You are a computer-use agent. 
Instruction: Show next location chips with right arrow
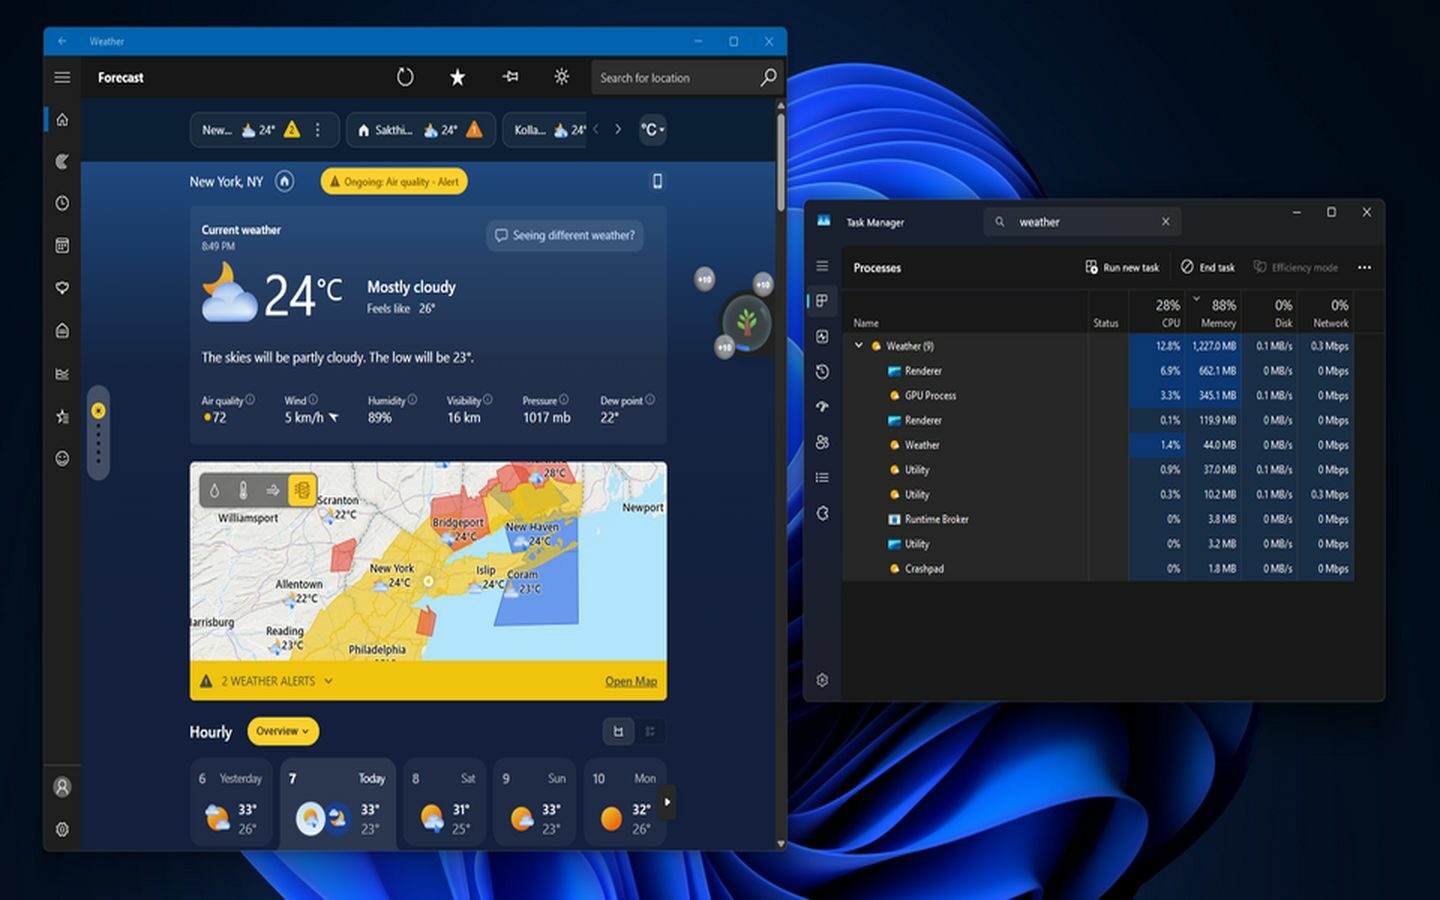pyautogui.click(x=618, y=129)
